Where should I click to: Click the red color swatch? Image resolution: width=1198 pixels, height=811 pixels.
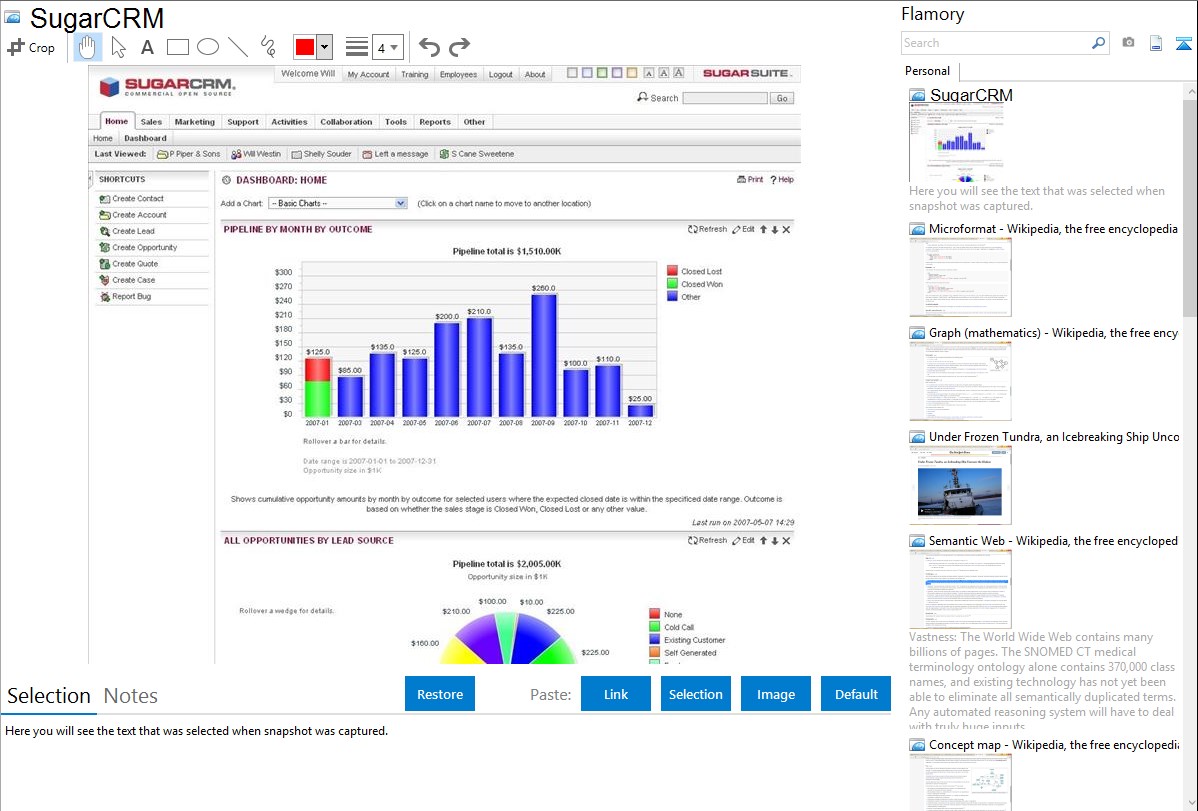305,47
